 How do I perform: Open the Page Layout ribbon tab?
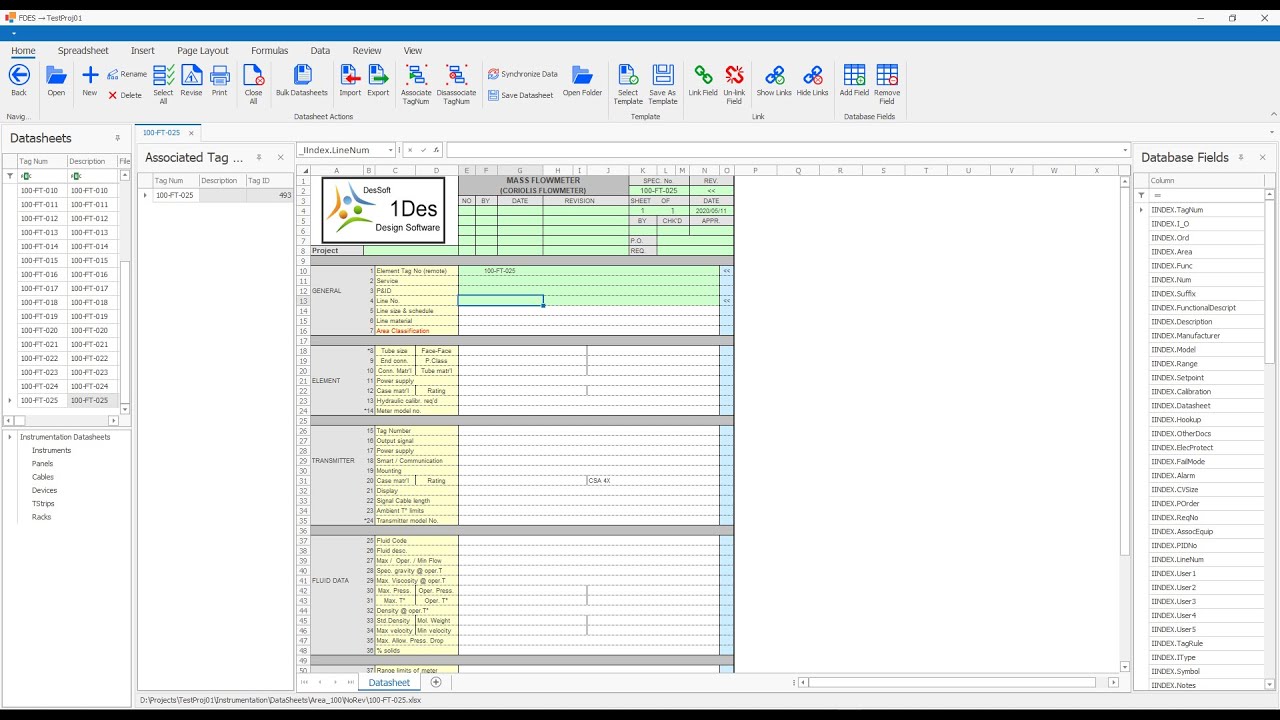[203, 51]
